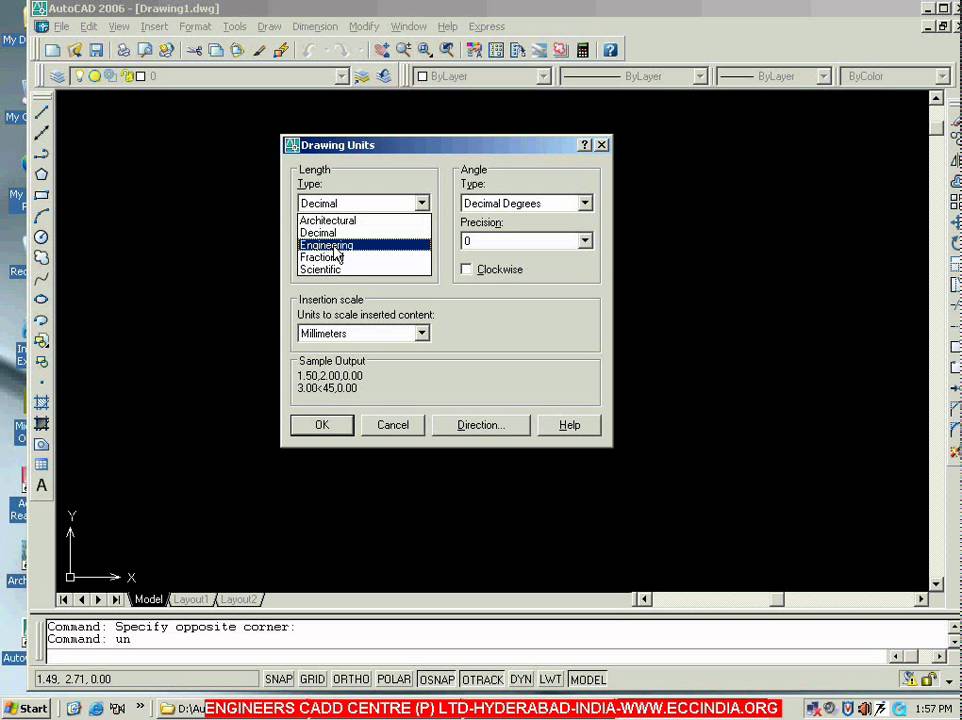Click the Tool Palettes icon
This screenshot has height=720, width=962.
point(518,50)
